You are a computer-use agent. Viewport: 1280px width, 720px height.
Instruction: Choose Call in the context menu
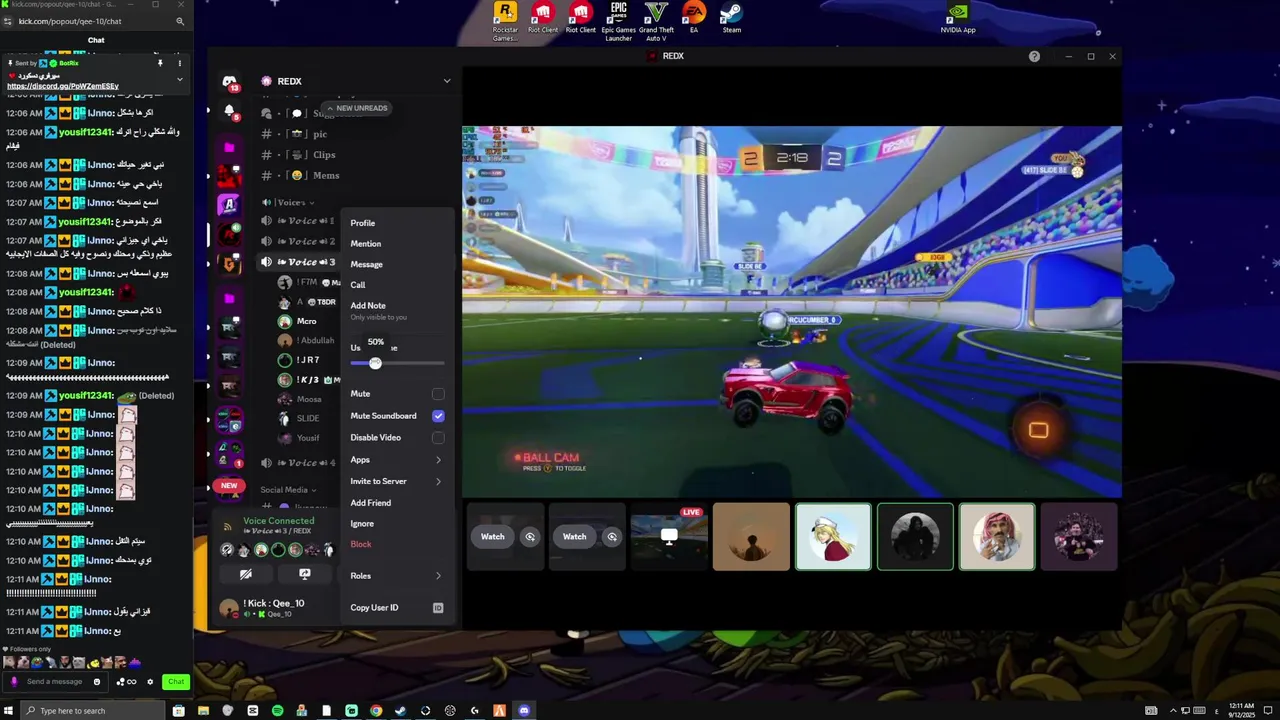[396, 285]
